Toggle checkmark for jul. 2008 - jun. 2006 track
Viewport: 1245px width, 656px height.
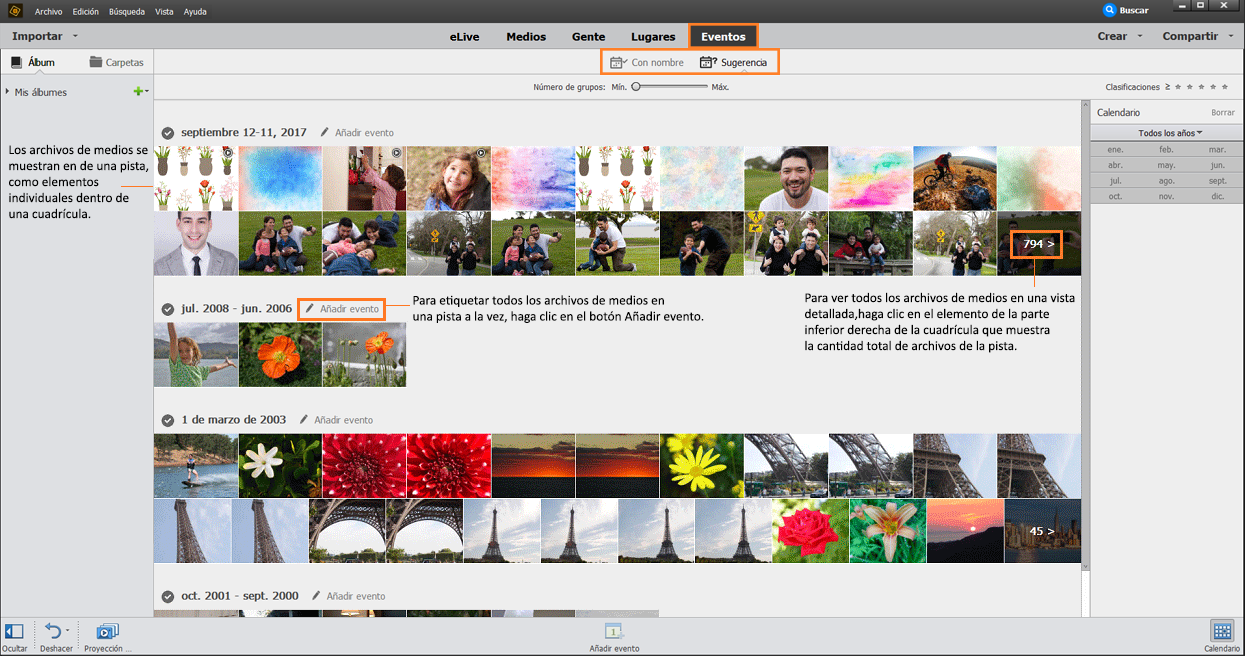click(x=168, y=309)
